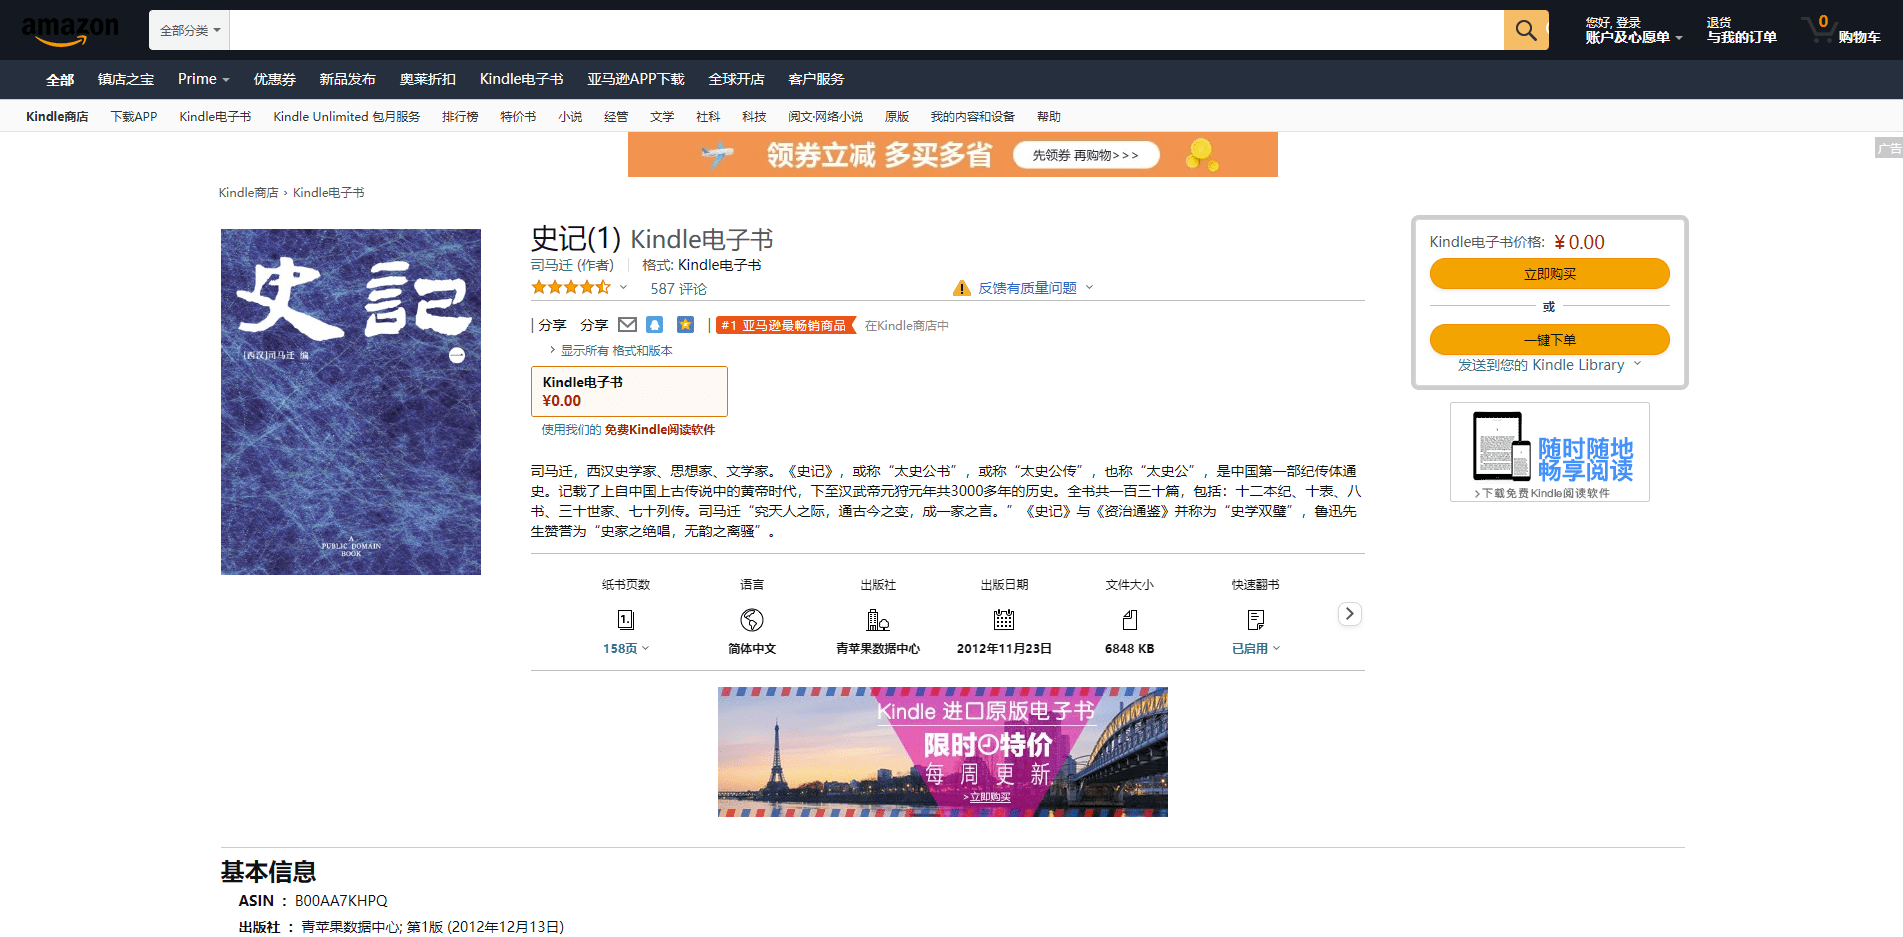The image size is (1903, 937).
Task: Open the 587 评论 reviews link
Action: tap(679, 289)
